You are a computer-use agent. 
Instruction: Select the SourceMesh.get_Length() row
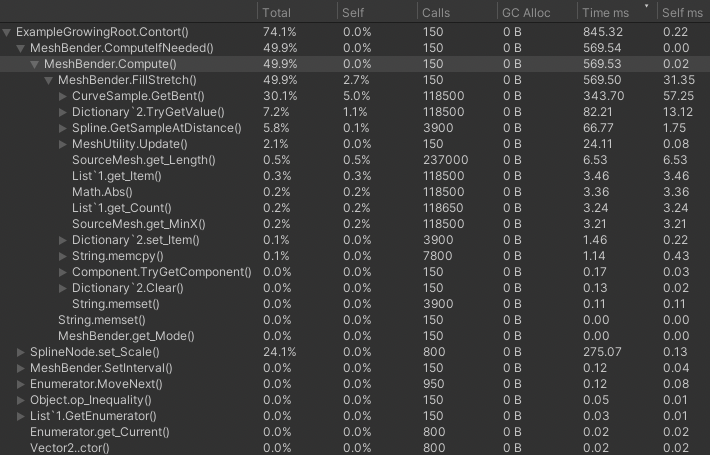click(x=130, y=160)
